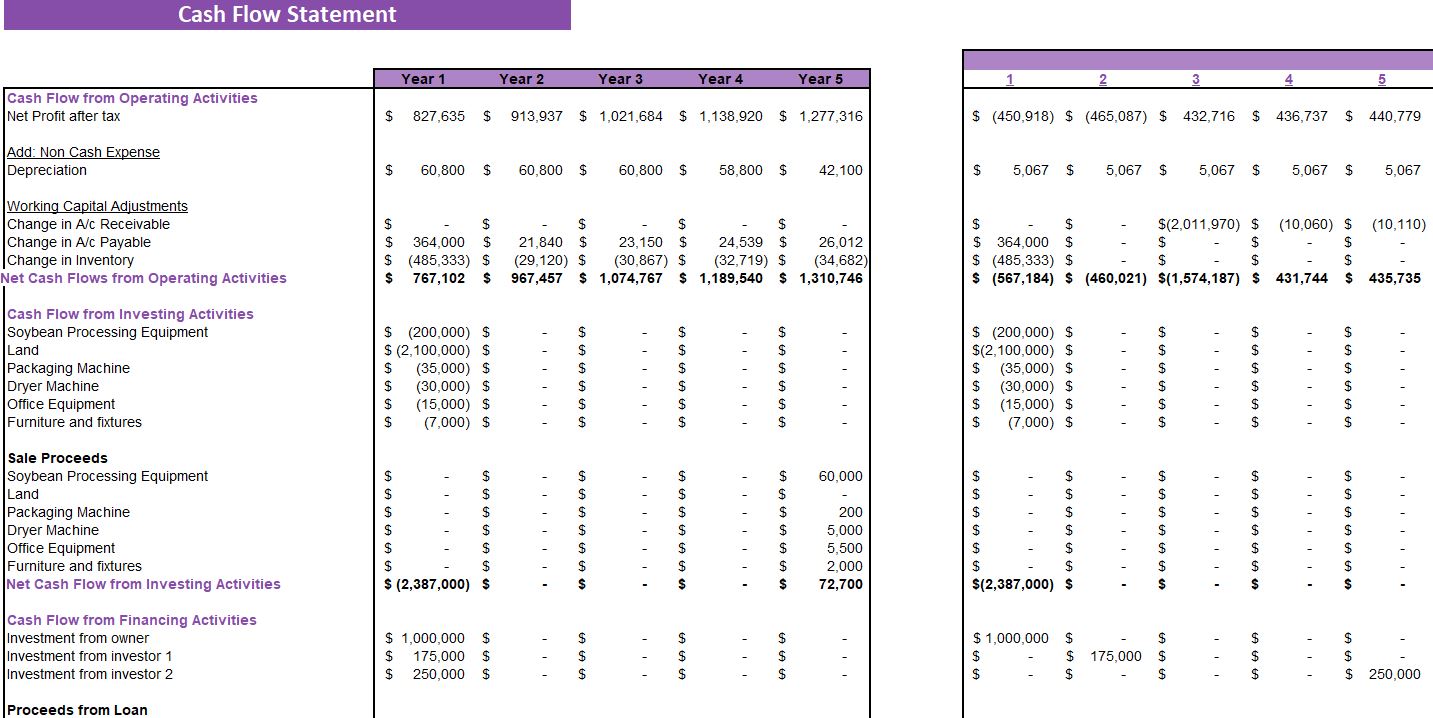Select the Year 4 column header
This screenshot has width=1433, height=718.
coord(719,79)
